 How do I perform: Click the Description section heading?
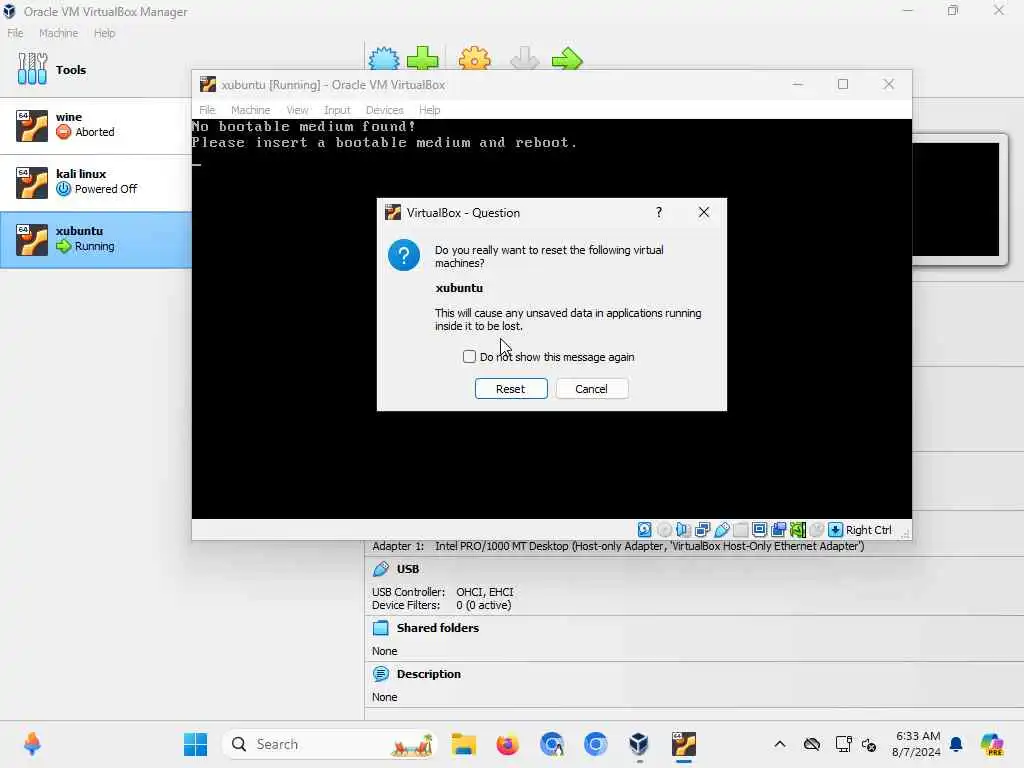point(428,674)
